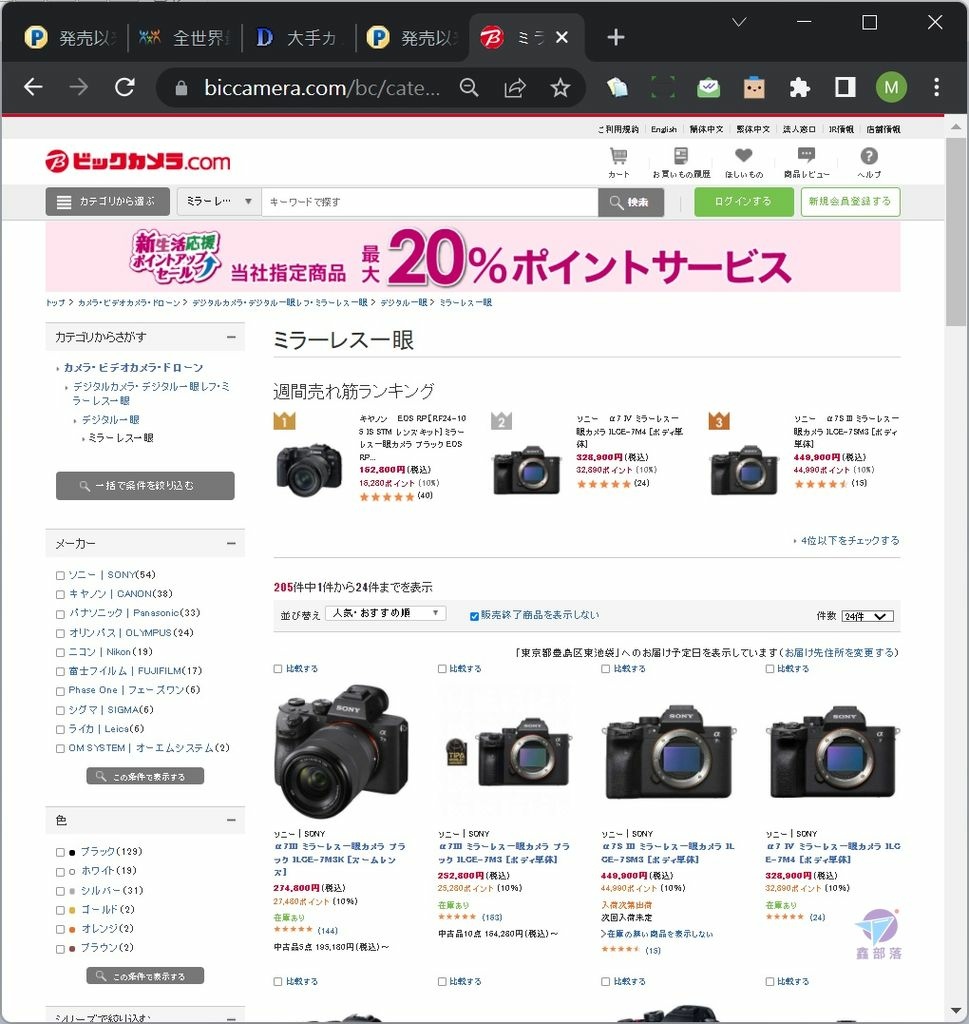
Task: Open the English language link
Action: pyautogui.click(x=663, y=129)
